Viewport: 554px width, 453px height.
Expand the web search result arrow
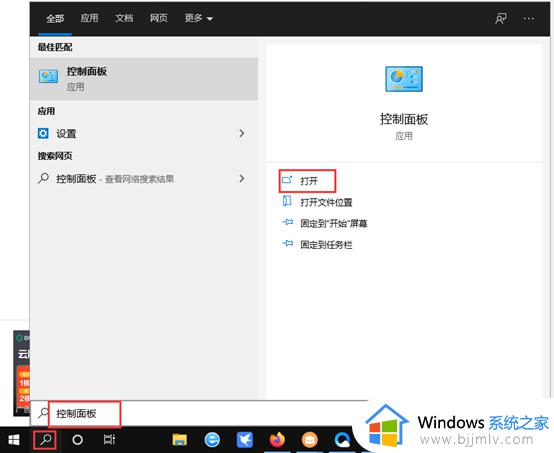[x=242, y=178]
